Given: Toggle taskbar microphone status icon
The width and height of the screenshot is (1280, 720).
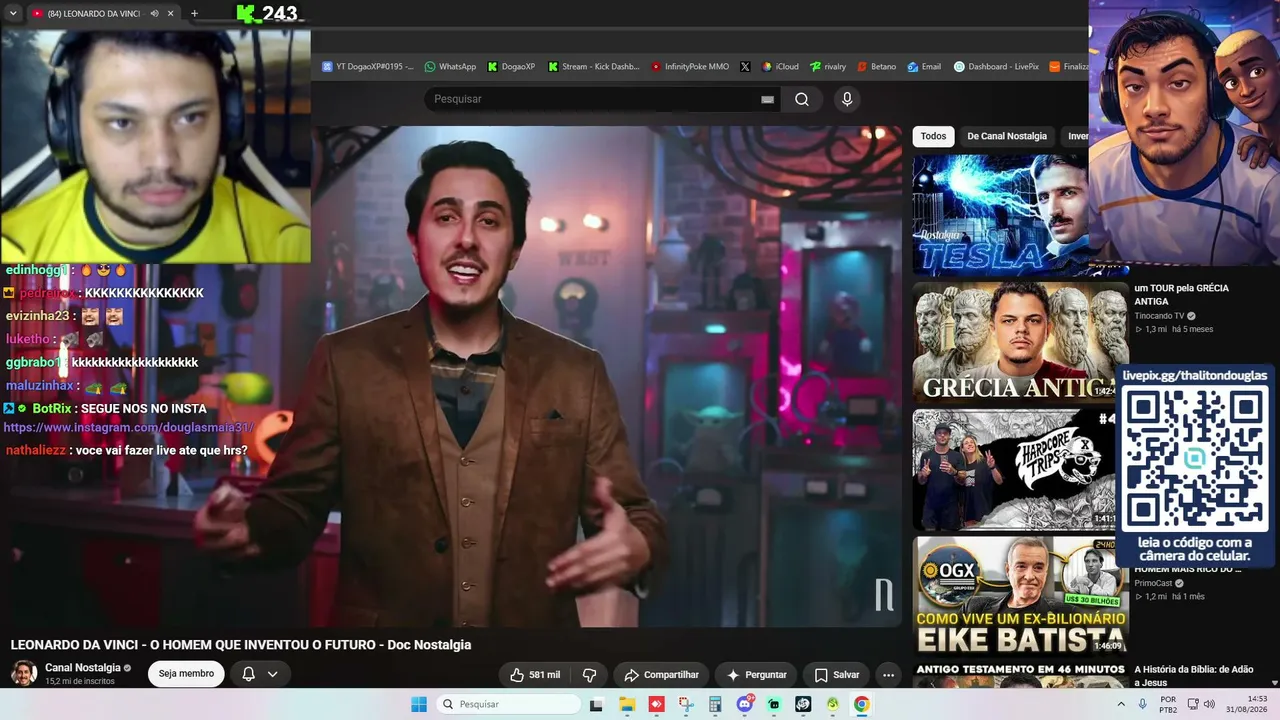Looking at the screenshot, I should (1142, 704).
